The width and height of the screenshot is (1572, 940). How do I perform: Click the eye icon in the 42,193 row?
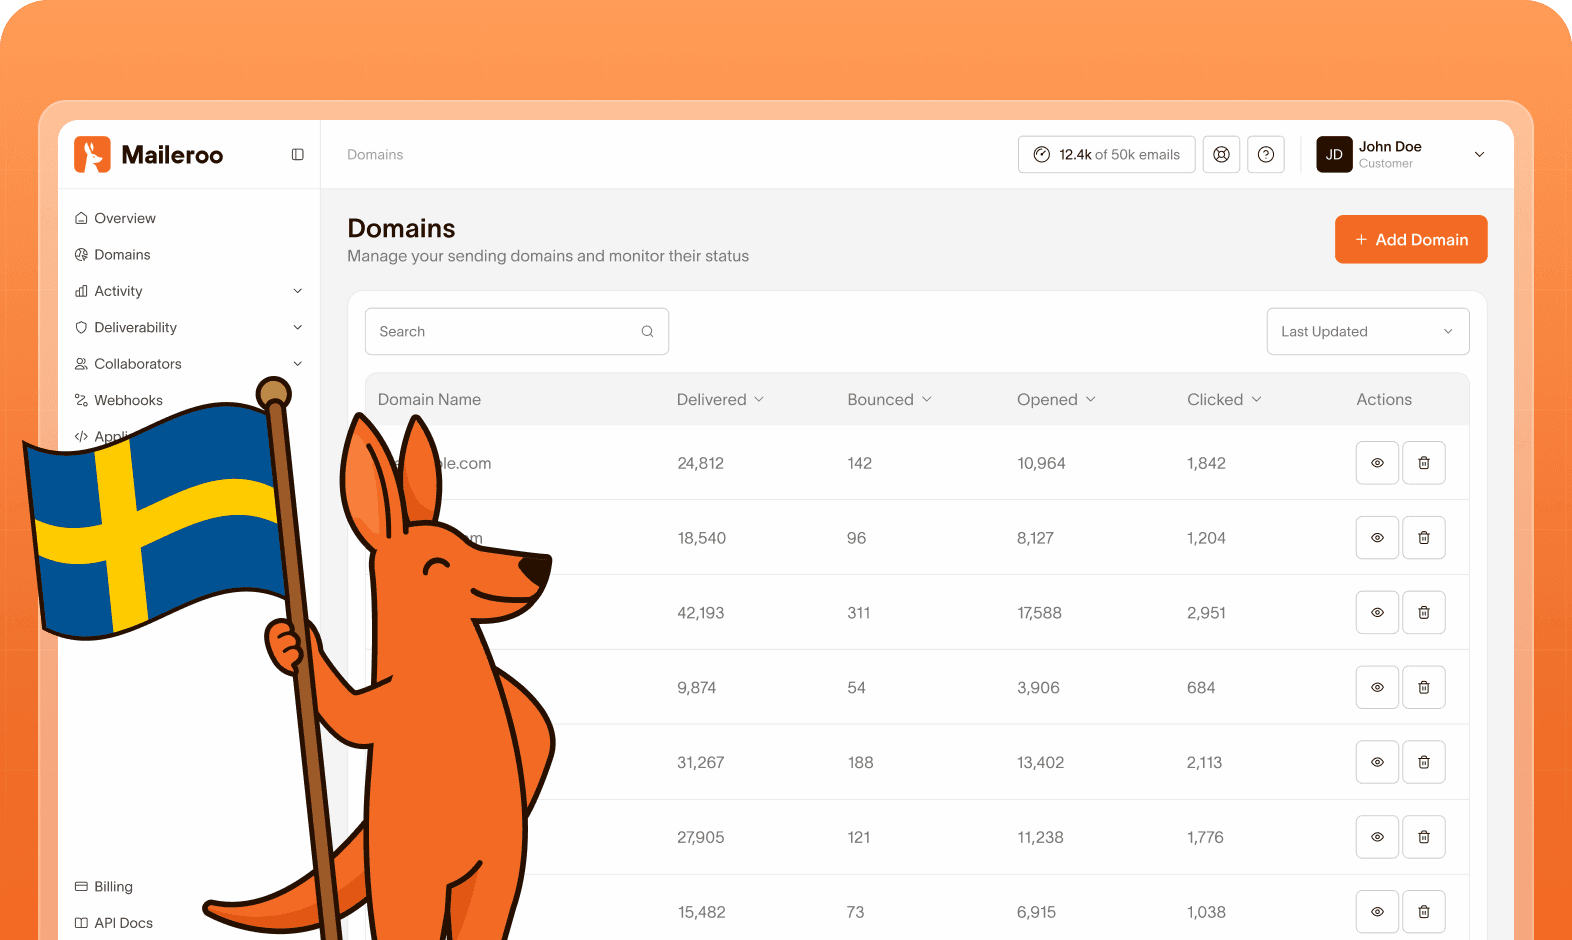click(1377, 613)
